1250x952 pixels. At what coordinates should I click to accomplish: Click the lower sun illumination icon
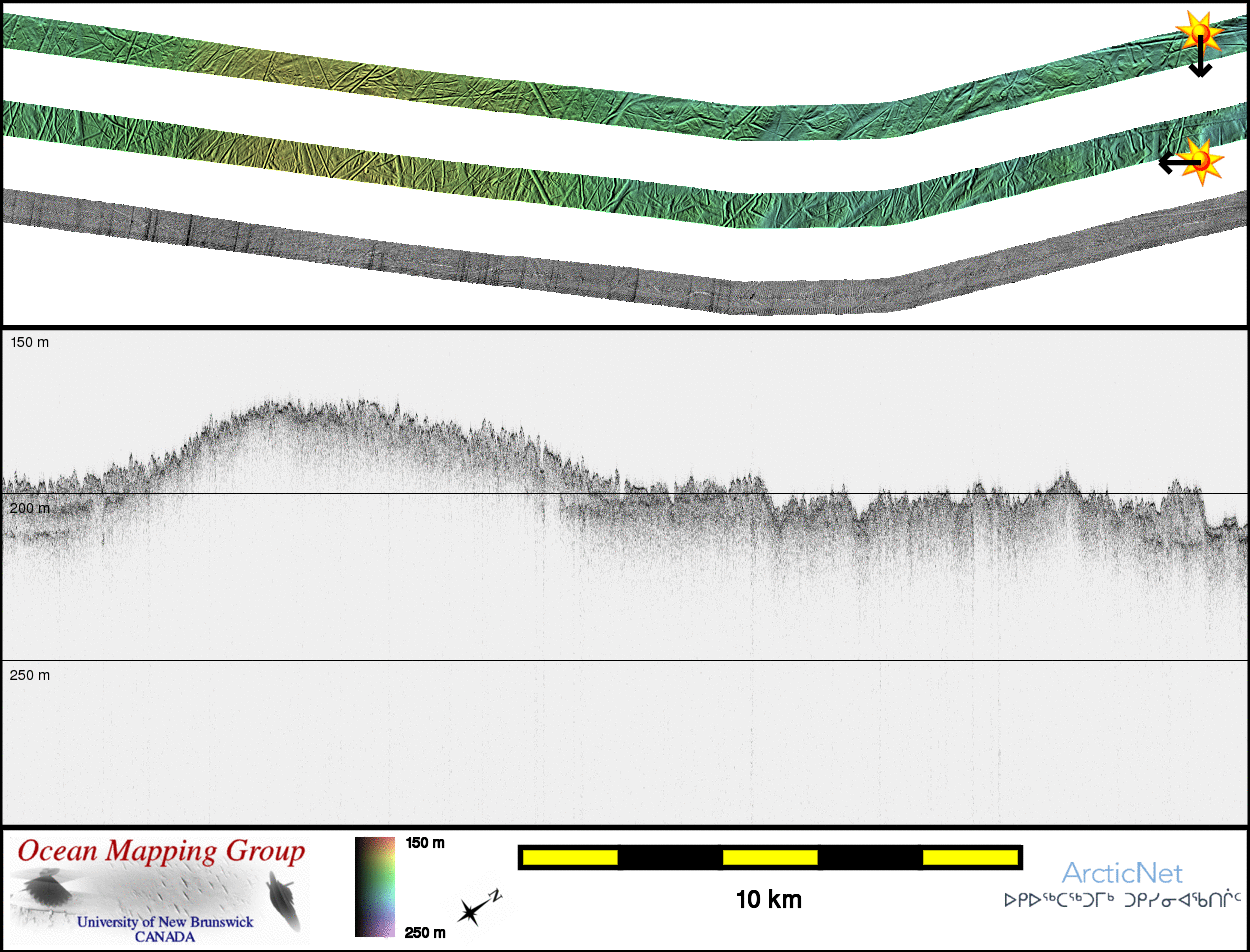1201,160
